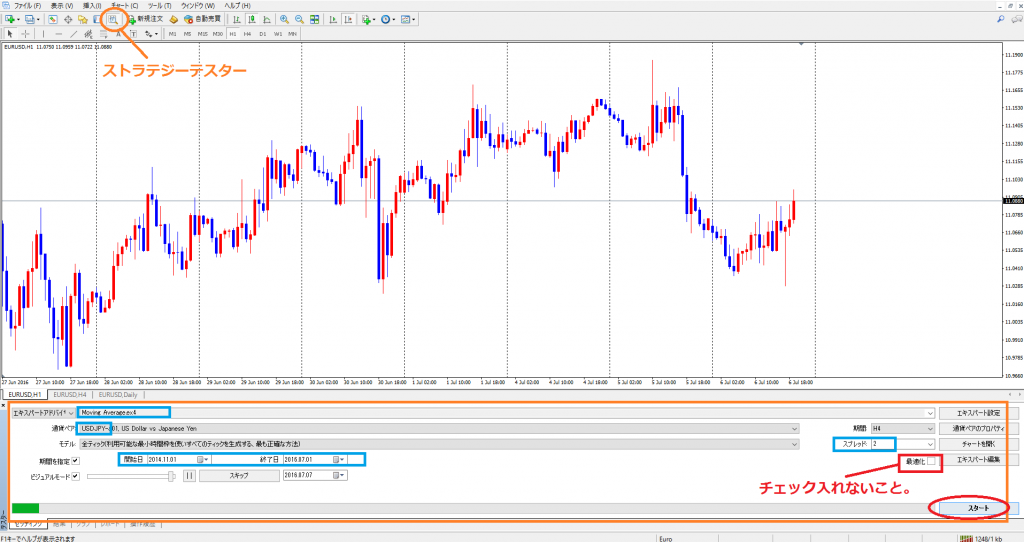Open the エキスパートアドバイザ type dropdown
Image resolution: width=1024 pixels, height=542 pixels.
tap(43, 413)
